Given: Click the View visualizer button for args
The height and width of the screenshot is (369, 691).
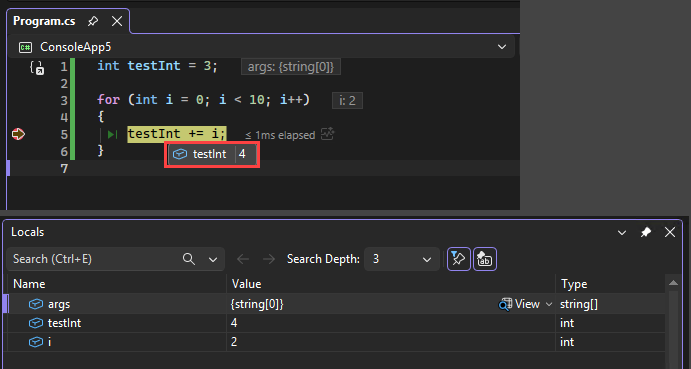Looking at the screenshot, I should pyautogui.click(x=520, y=304).
